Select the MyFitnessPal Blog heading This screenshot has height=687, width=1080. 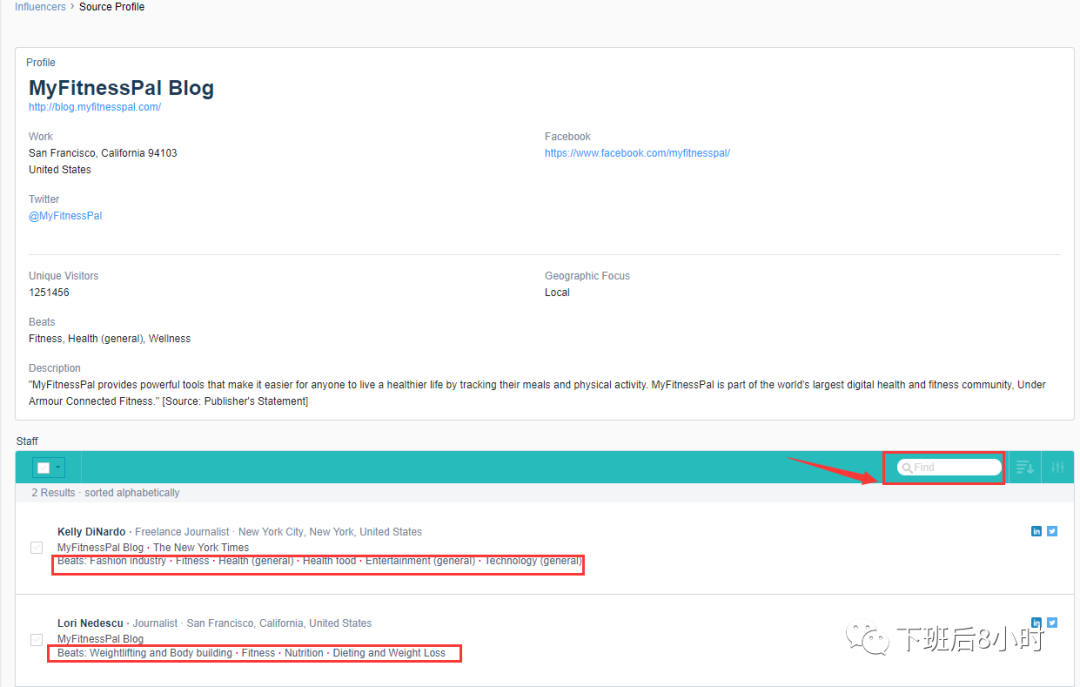(x=121, y=88)
